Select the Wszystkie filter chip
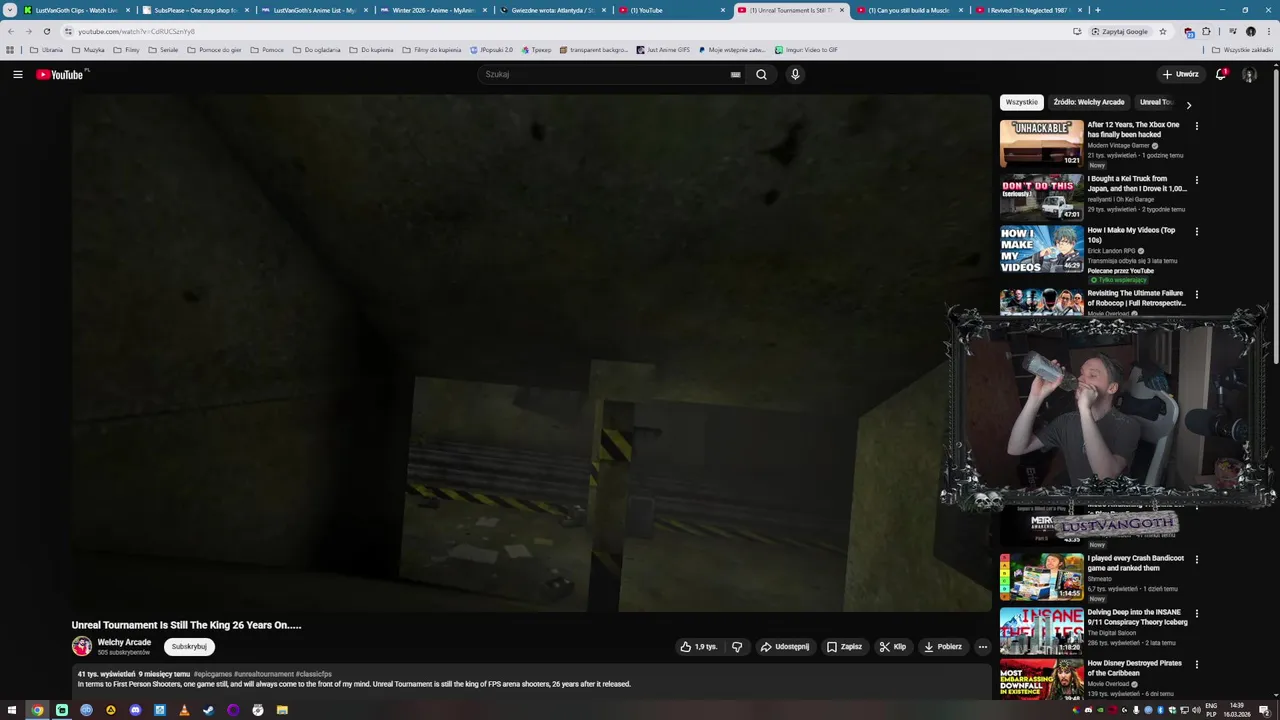 1022,102
